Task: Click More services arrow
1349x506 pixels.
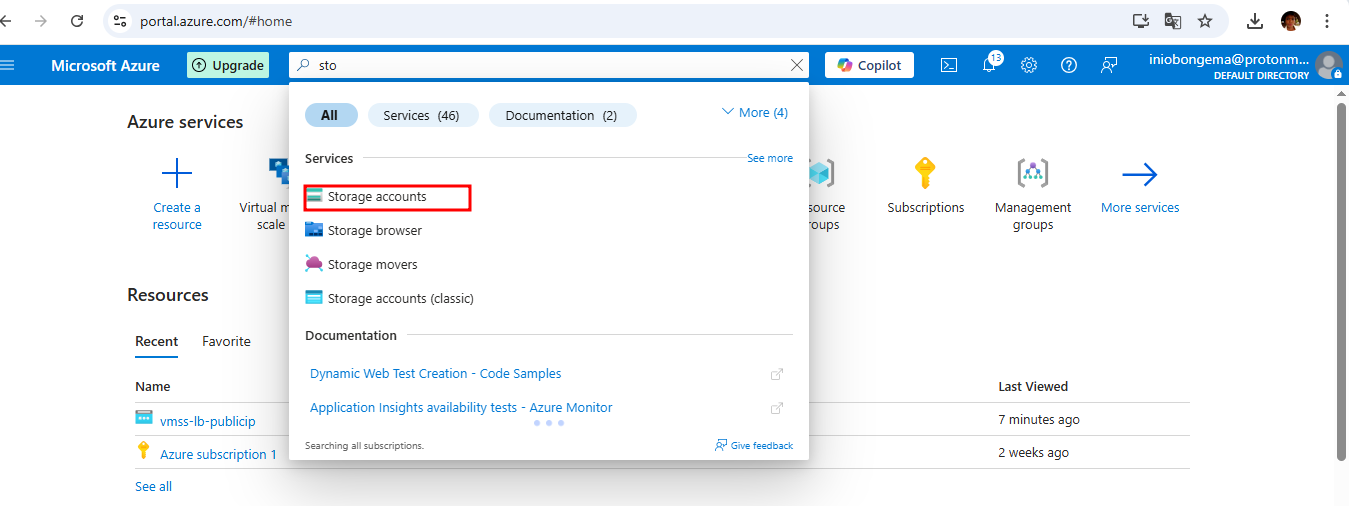Action: coord(1140,175)
